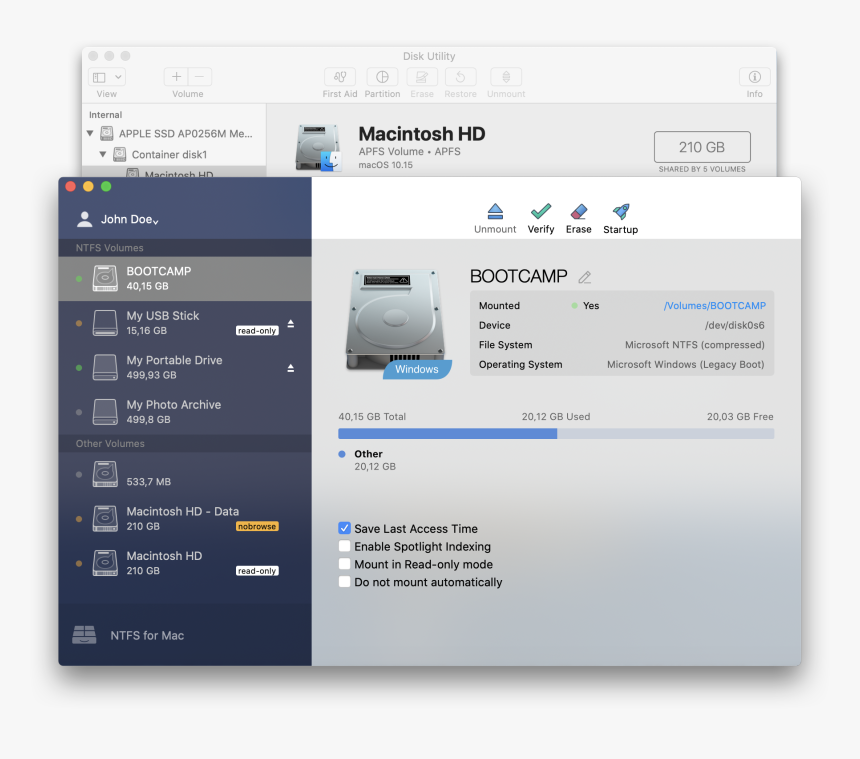Open the /Volumes/BOOTCAMP link
The image size is (860, 759).
(x=716, y=305)
